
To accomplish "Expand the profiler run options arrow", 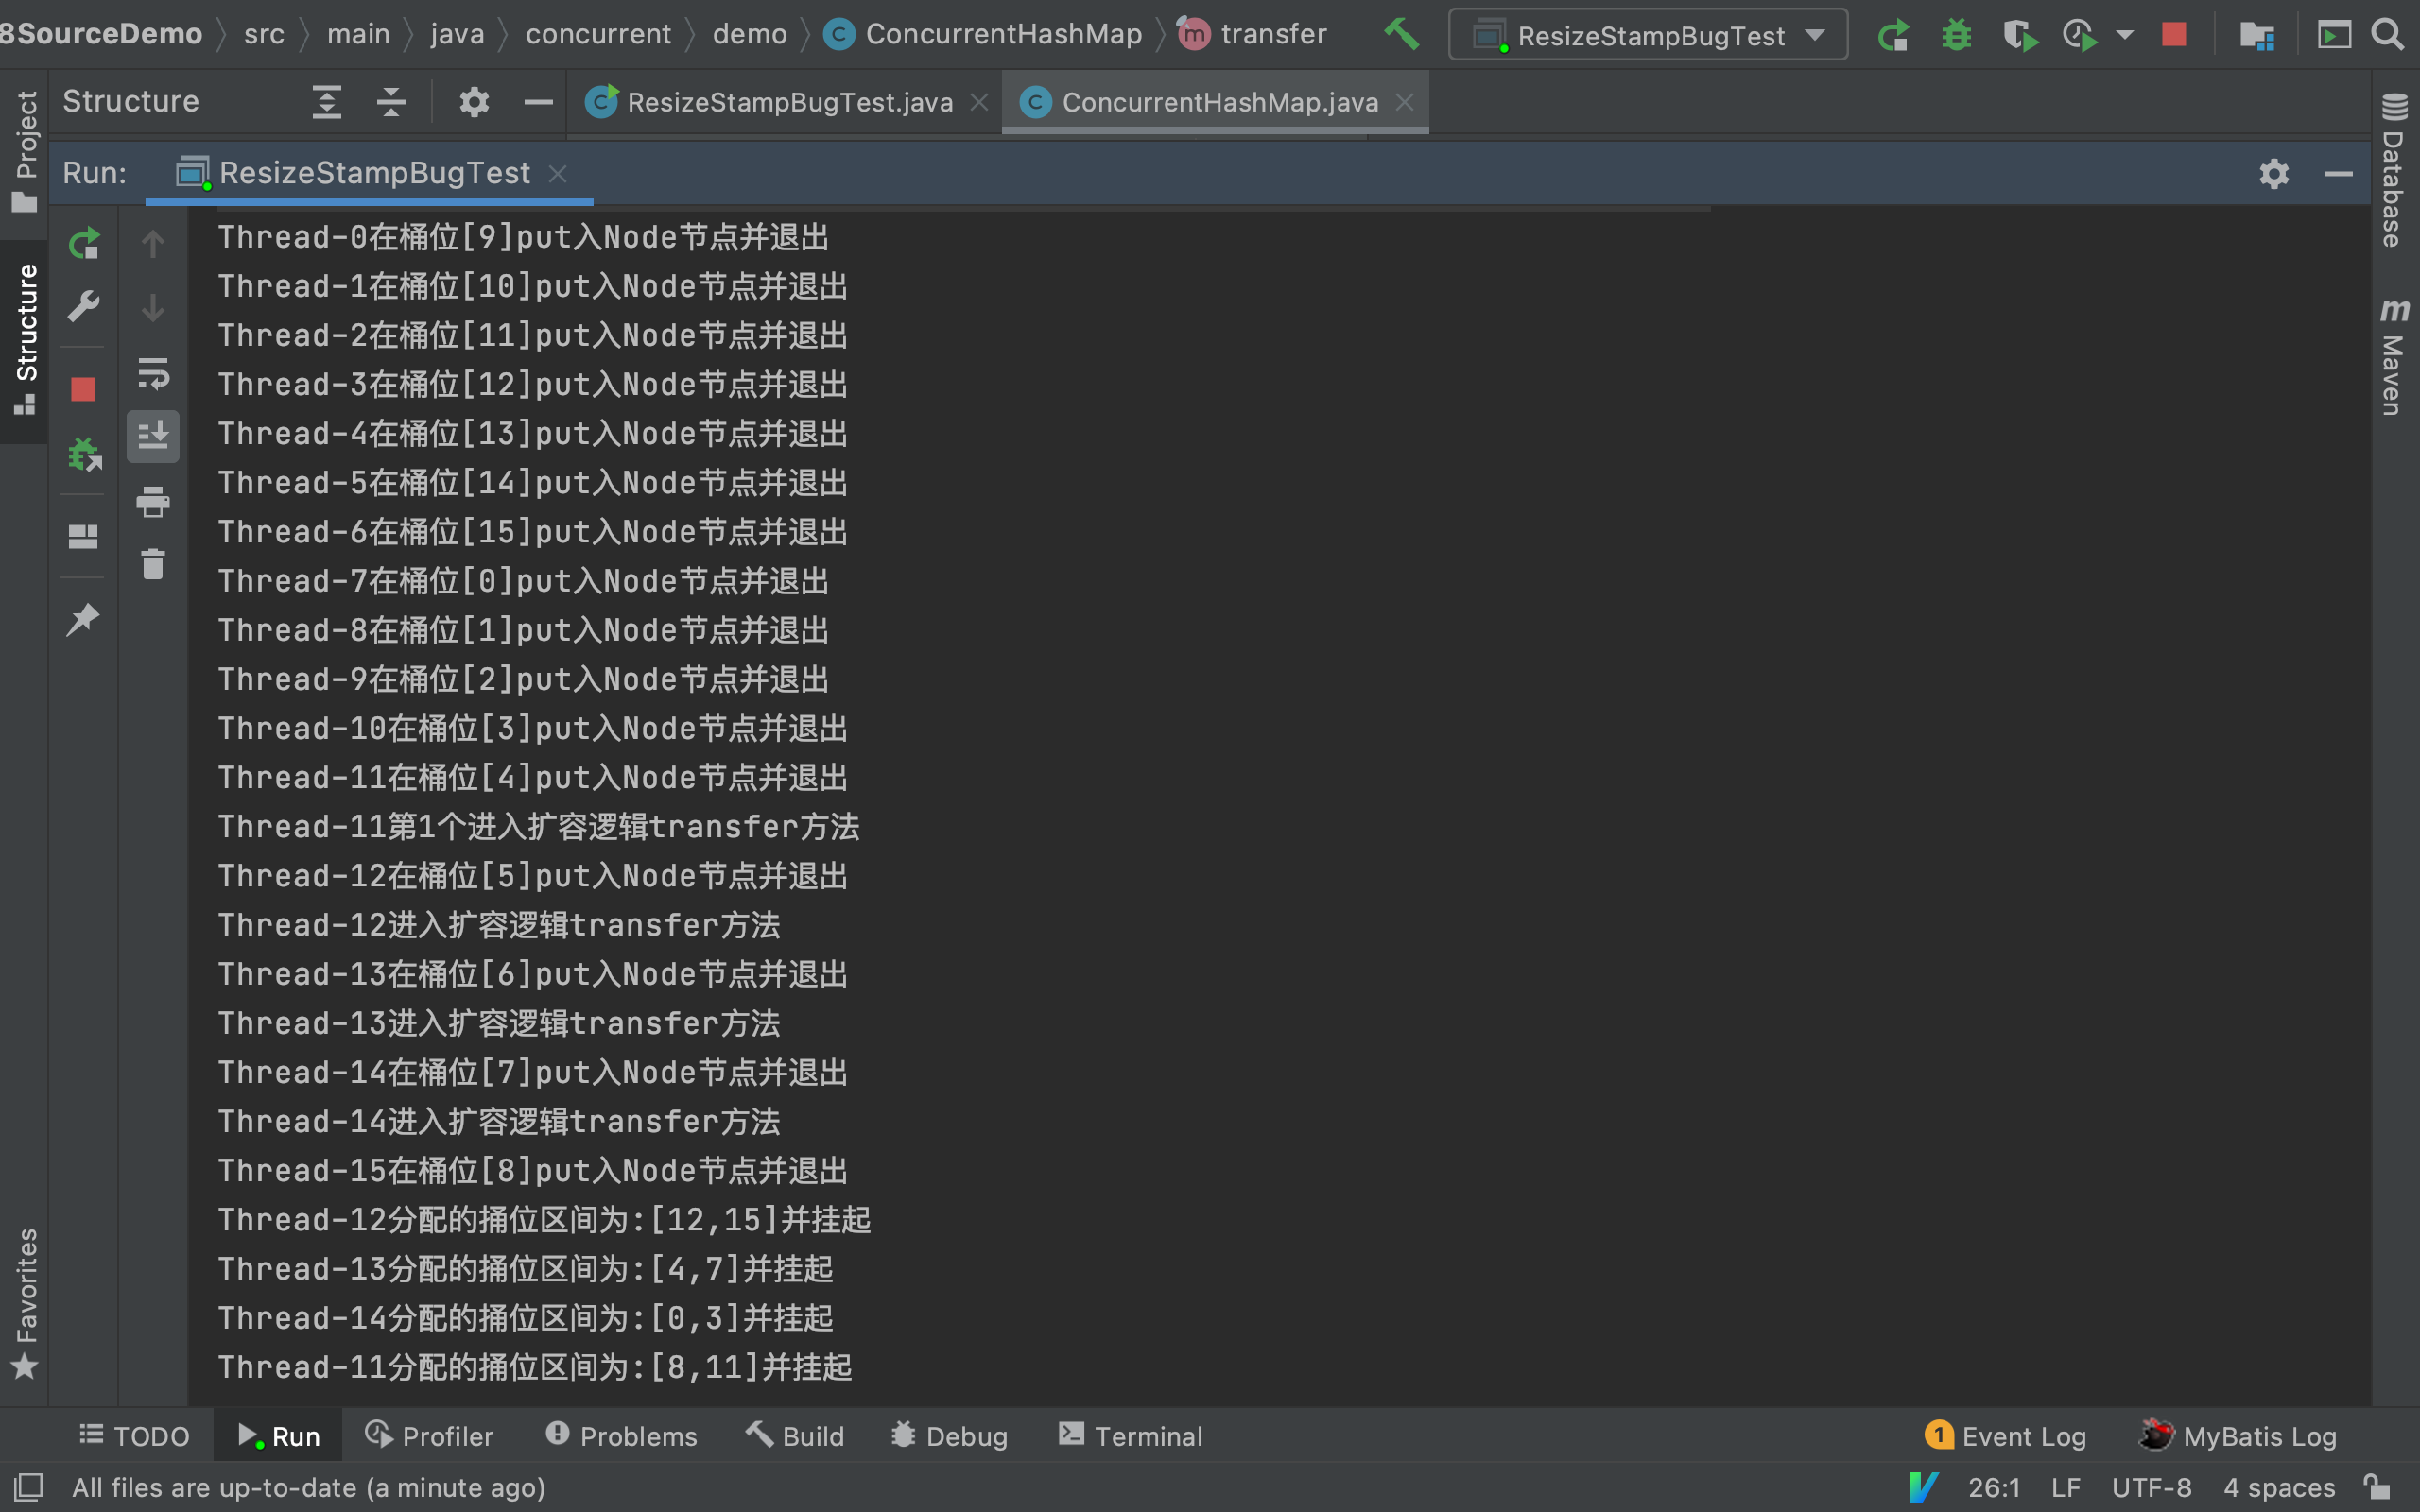I will pos(2125,36).
